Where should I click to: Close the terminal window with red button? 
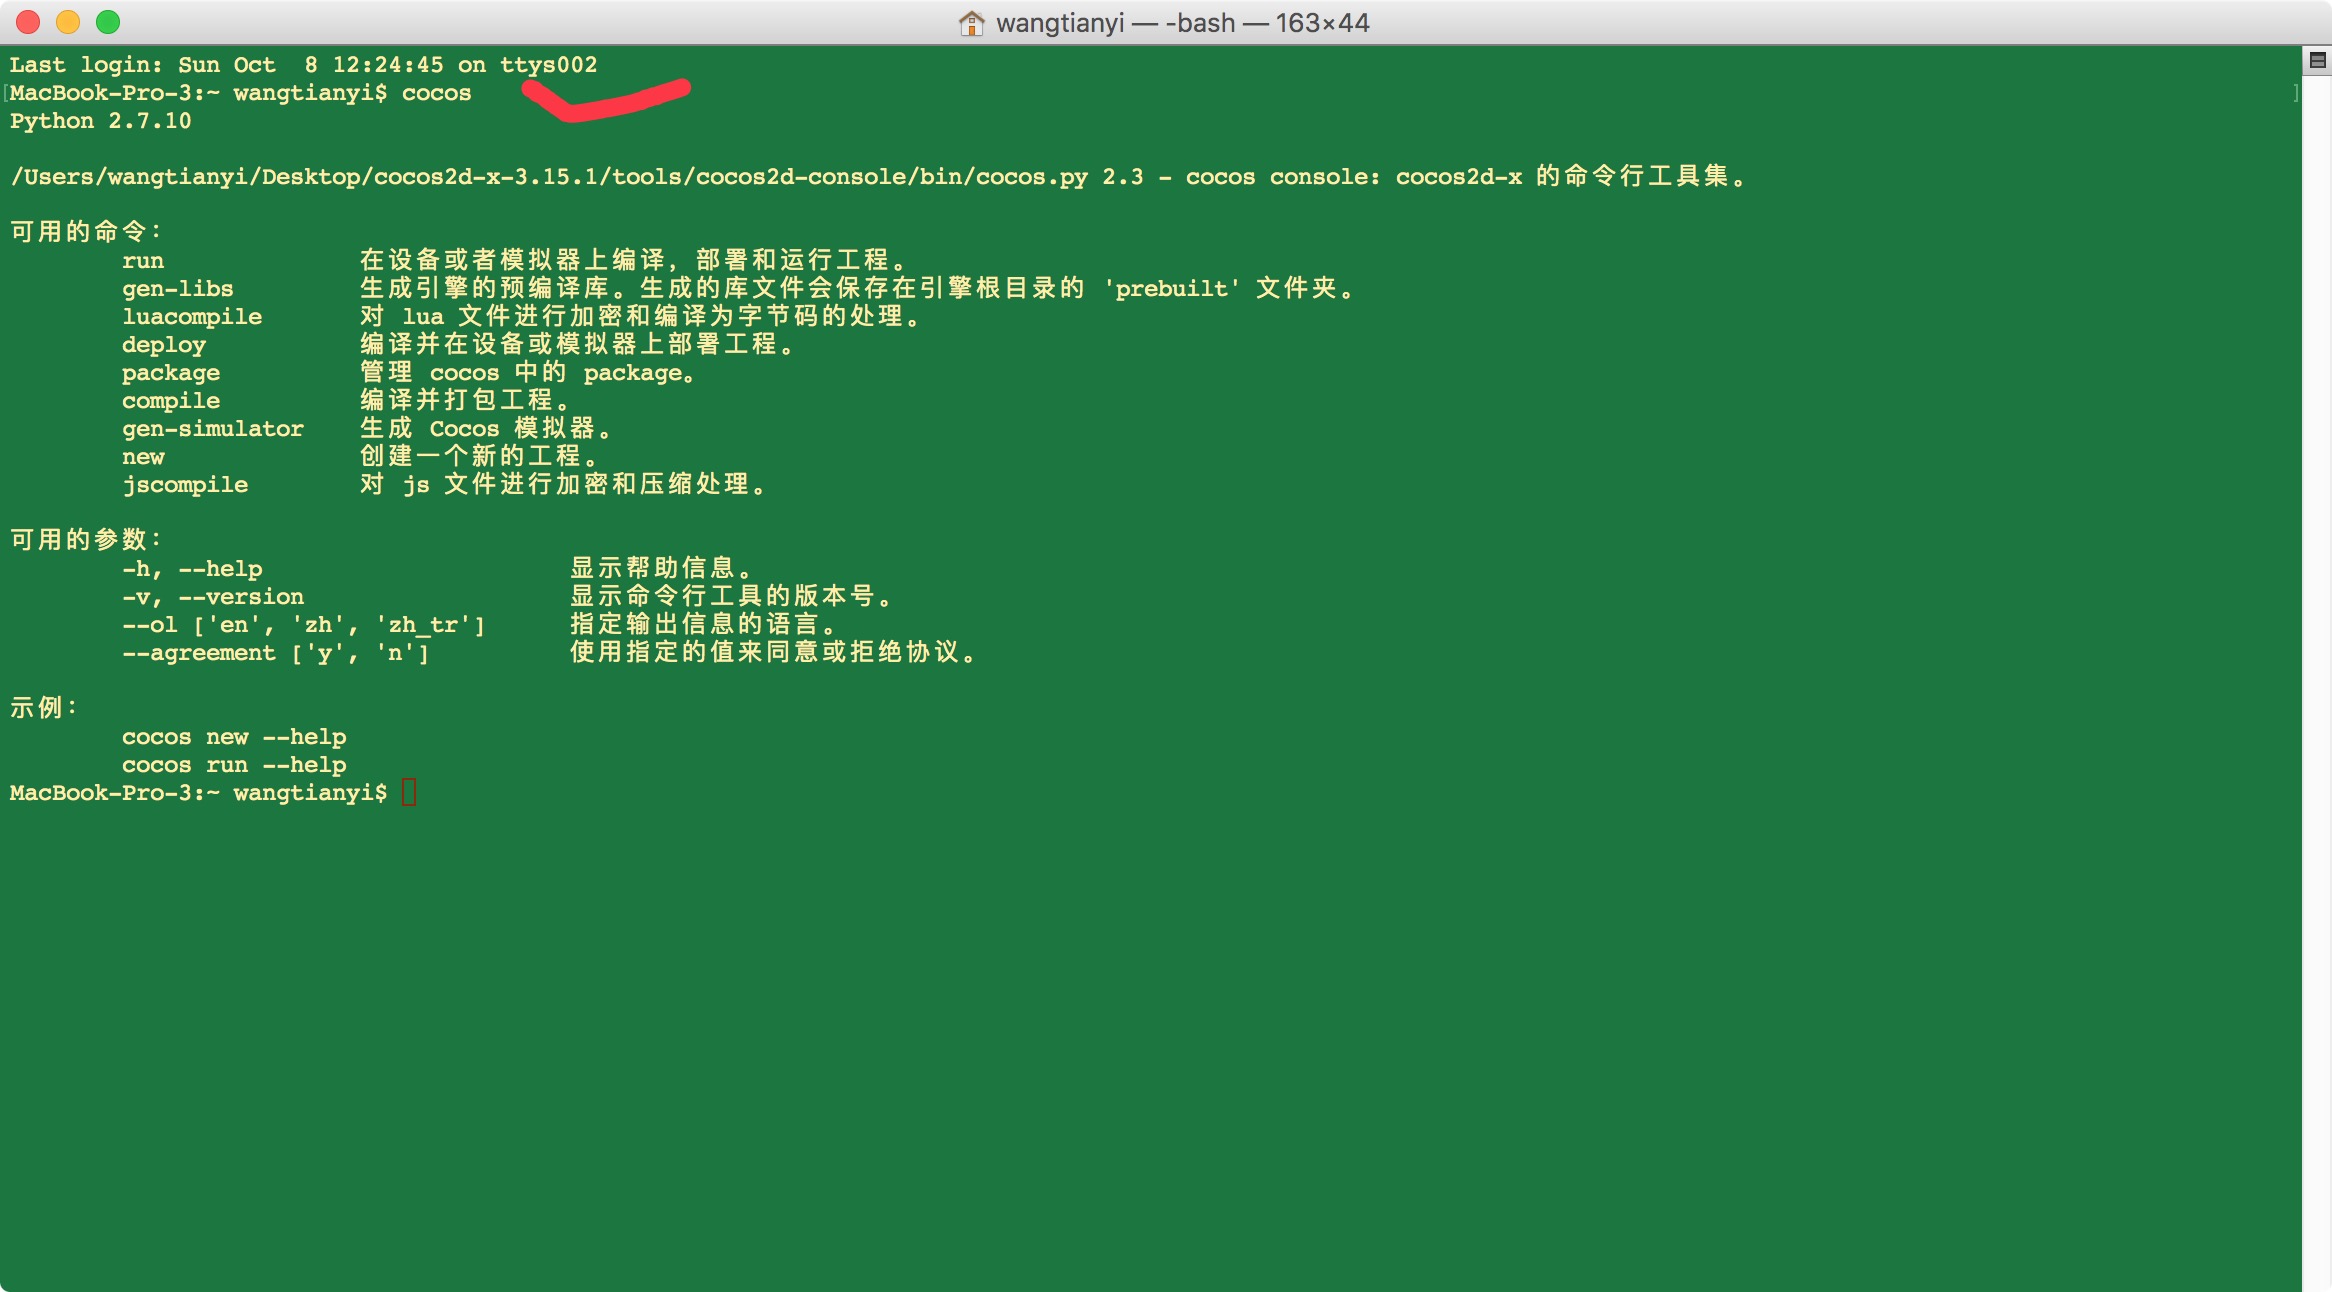point(28,22)
